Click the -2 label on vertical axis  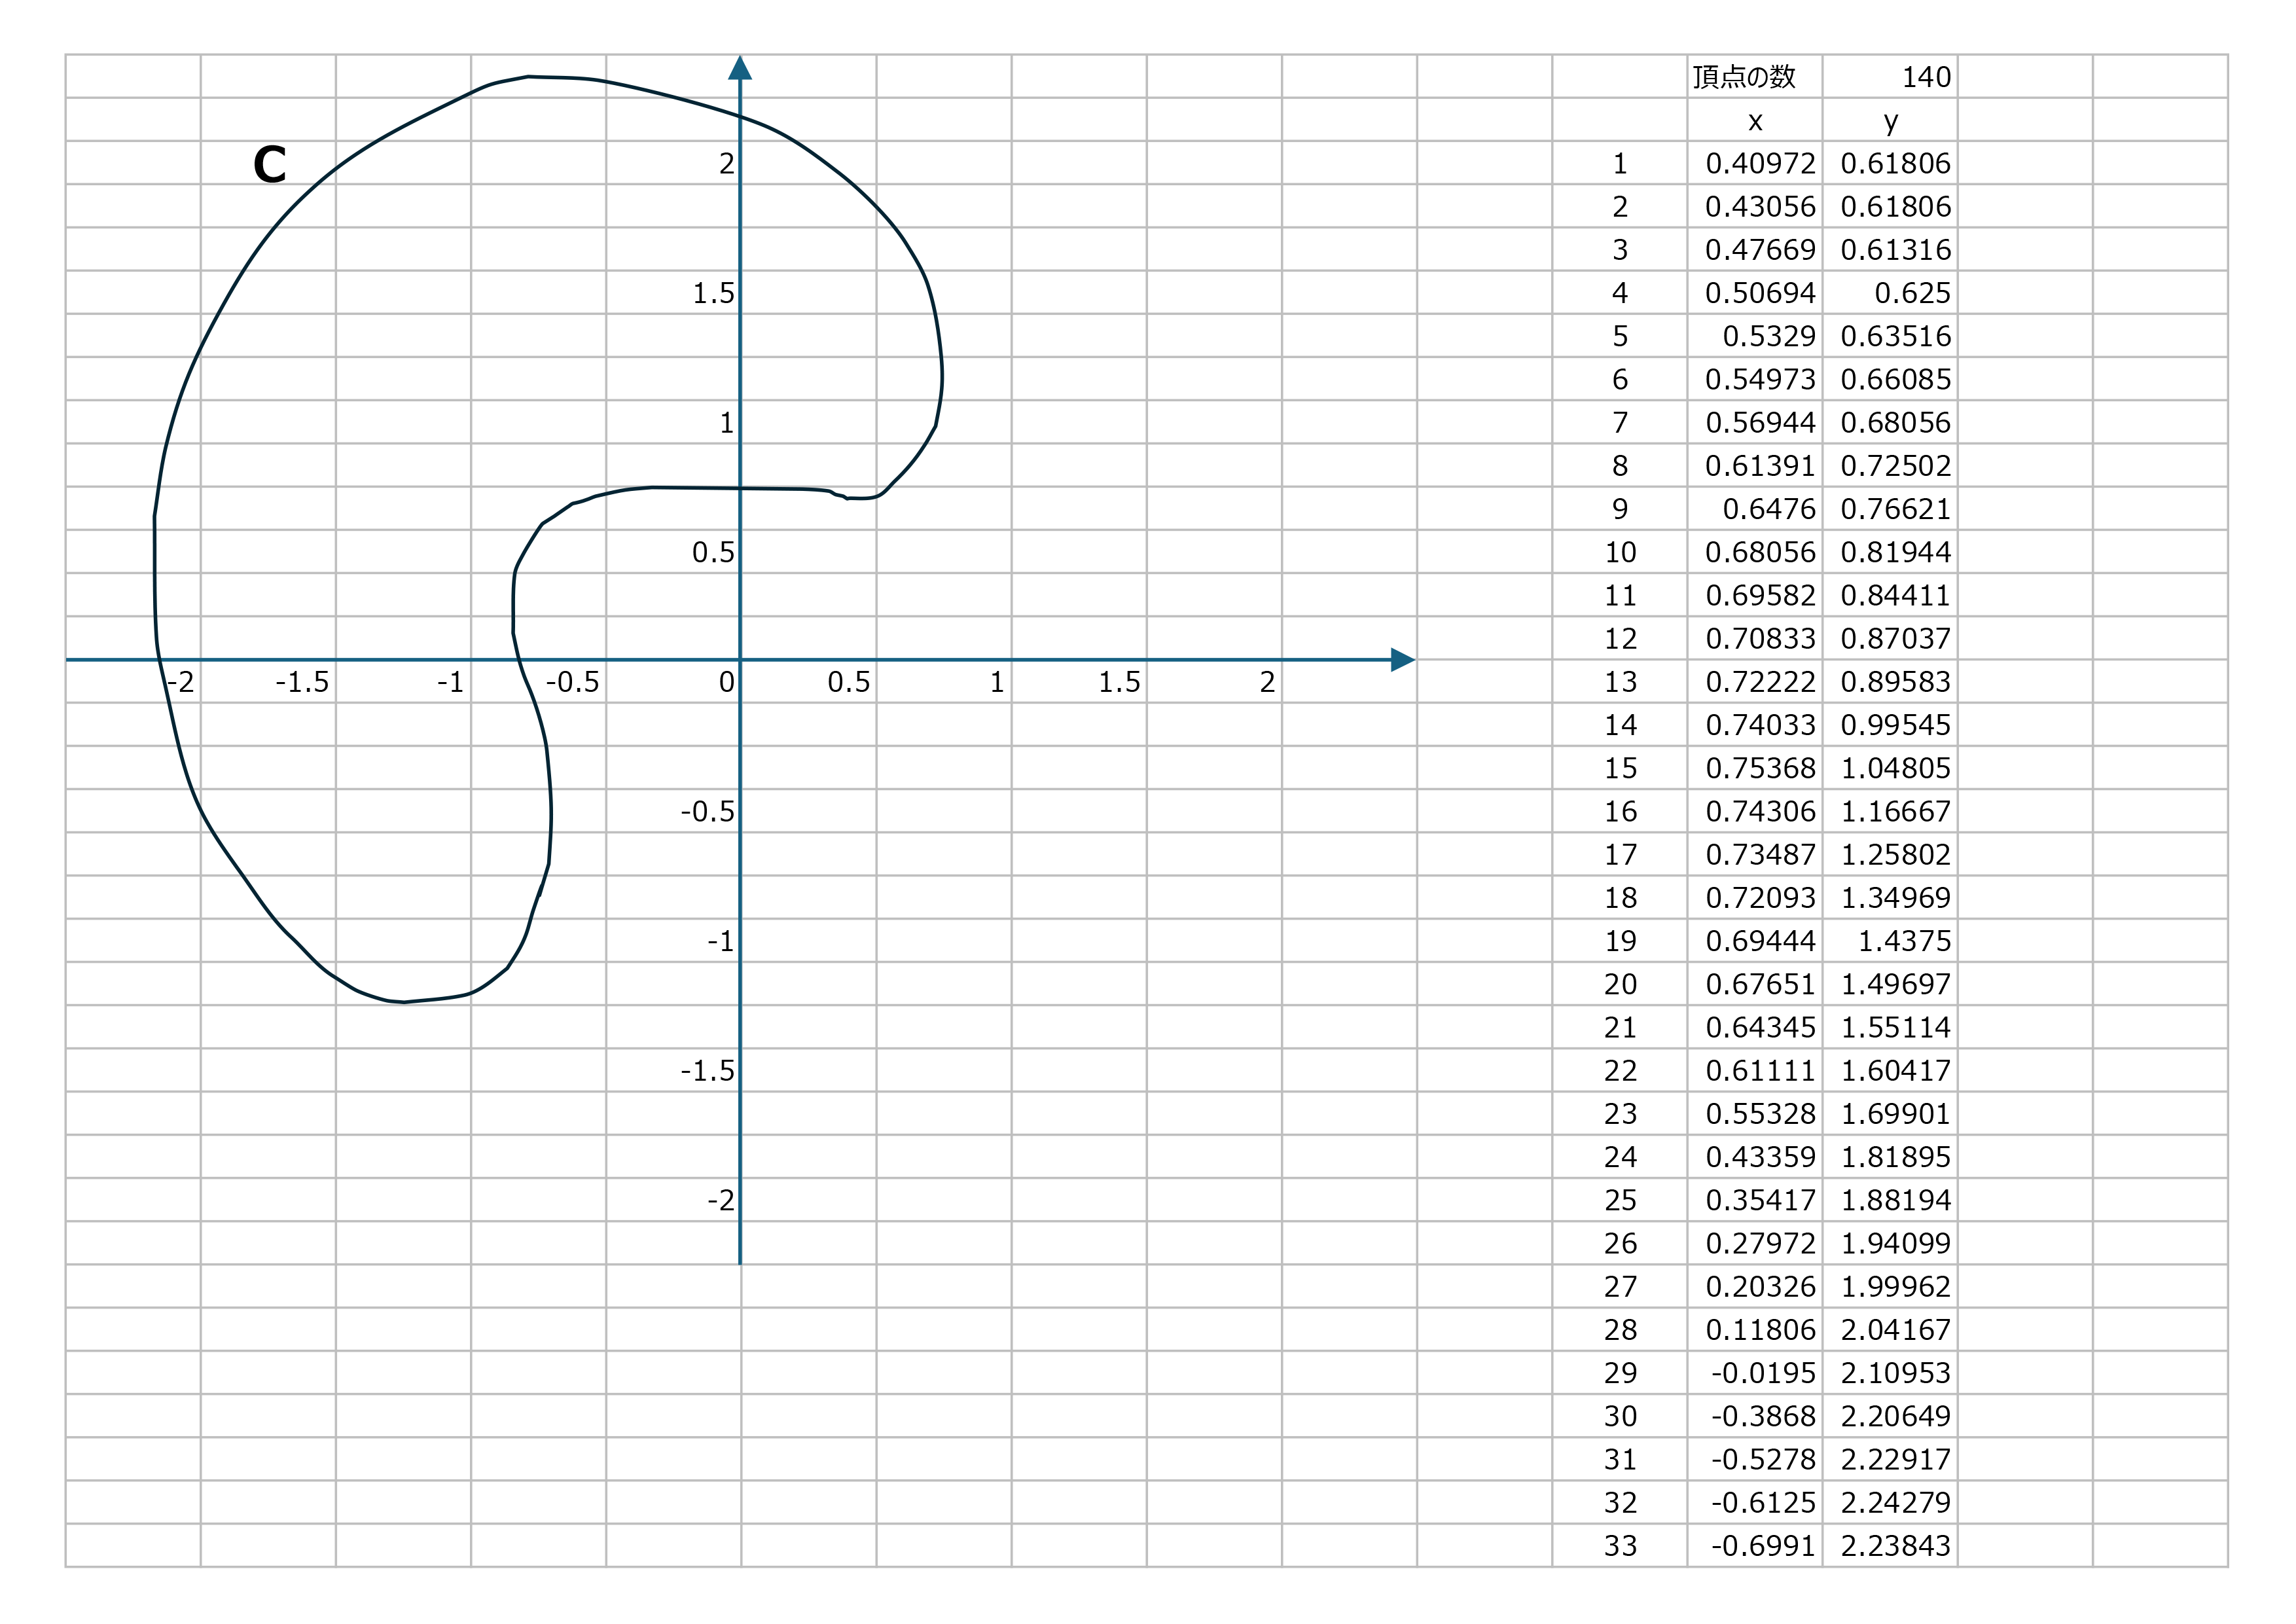tap(720, 1200)
